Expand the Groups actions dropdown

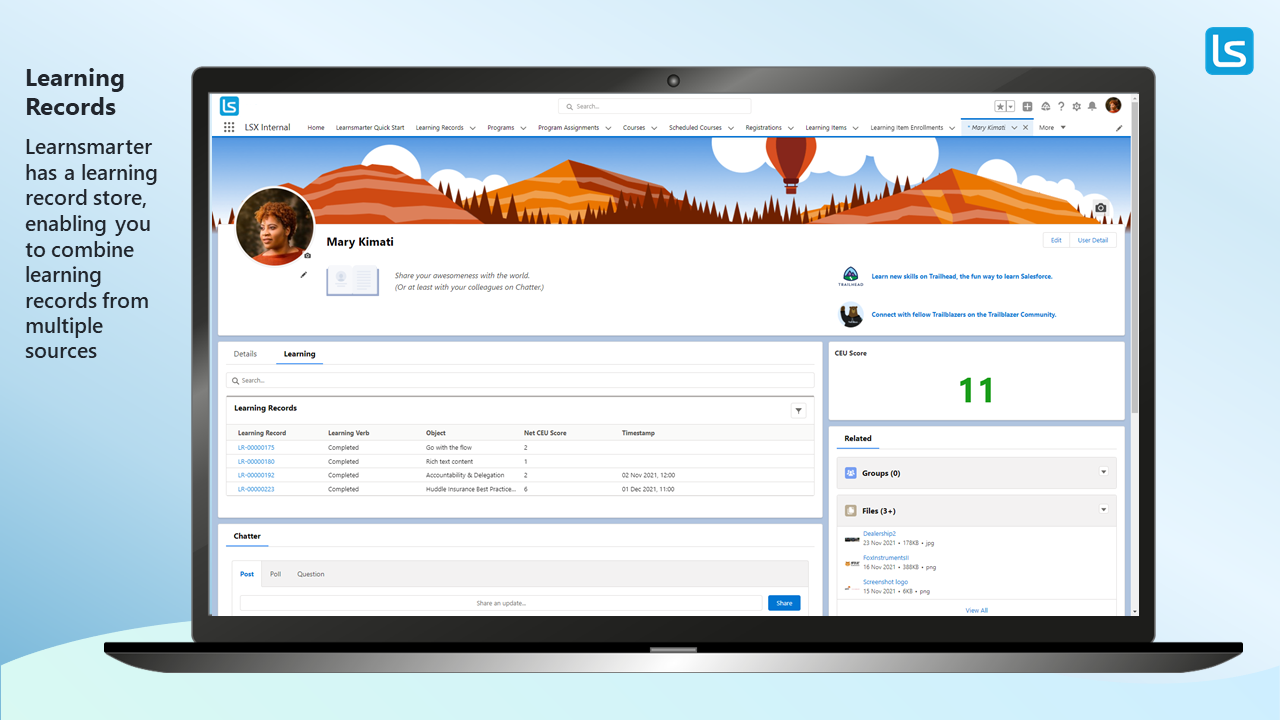(1104, 472)
